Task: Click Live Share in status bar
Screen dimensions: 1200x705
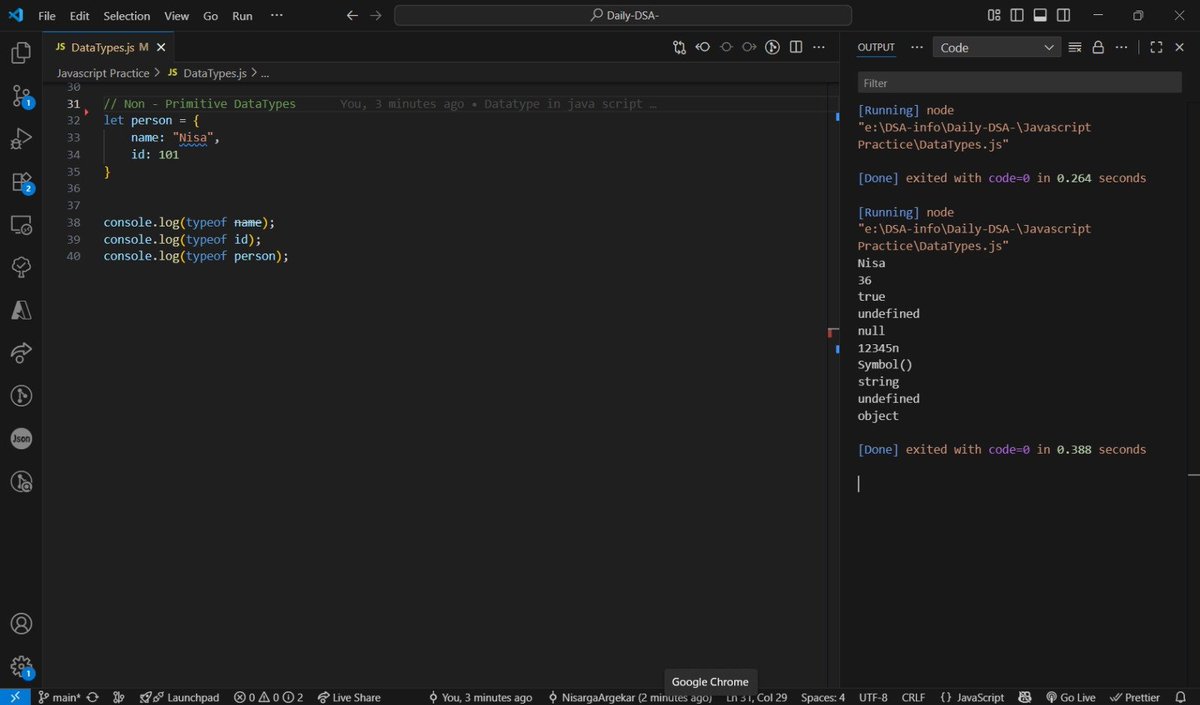Action: point(348,697)
